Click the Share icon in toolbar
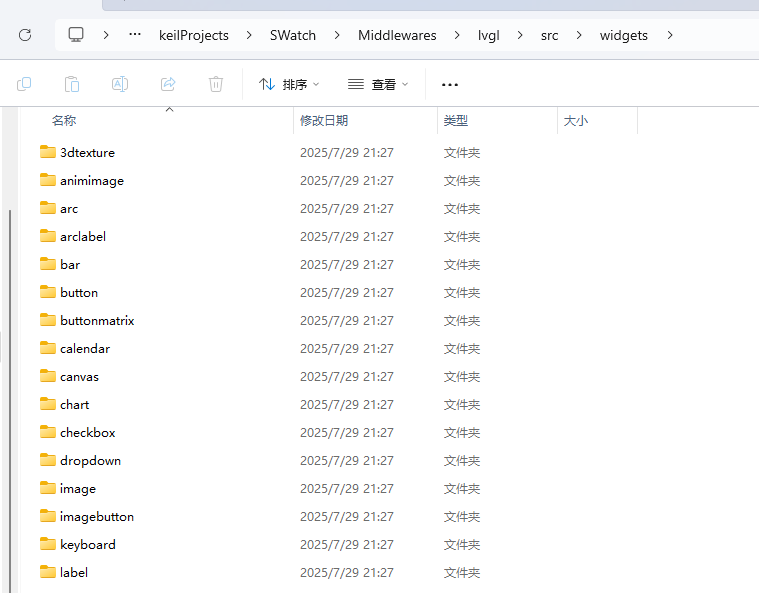 point(168,84)
